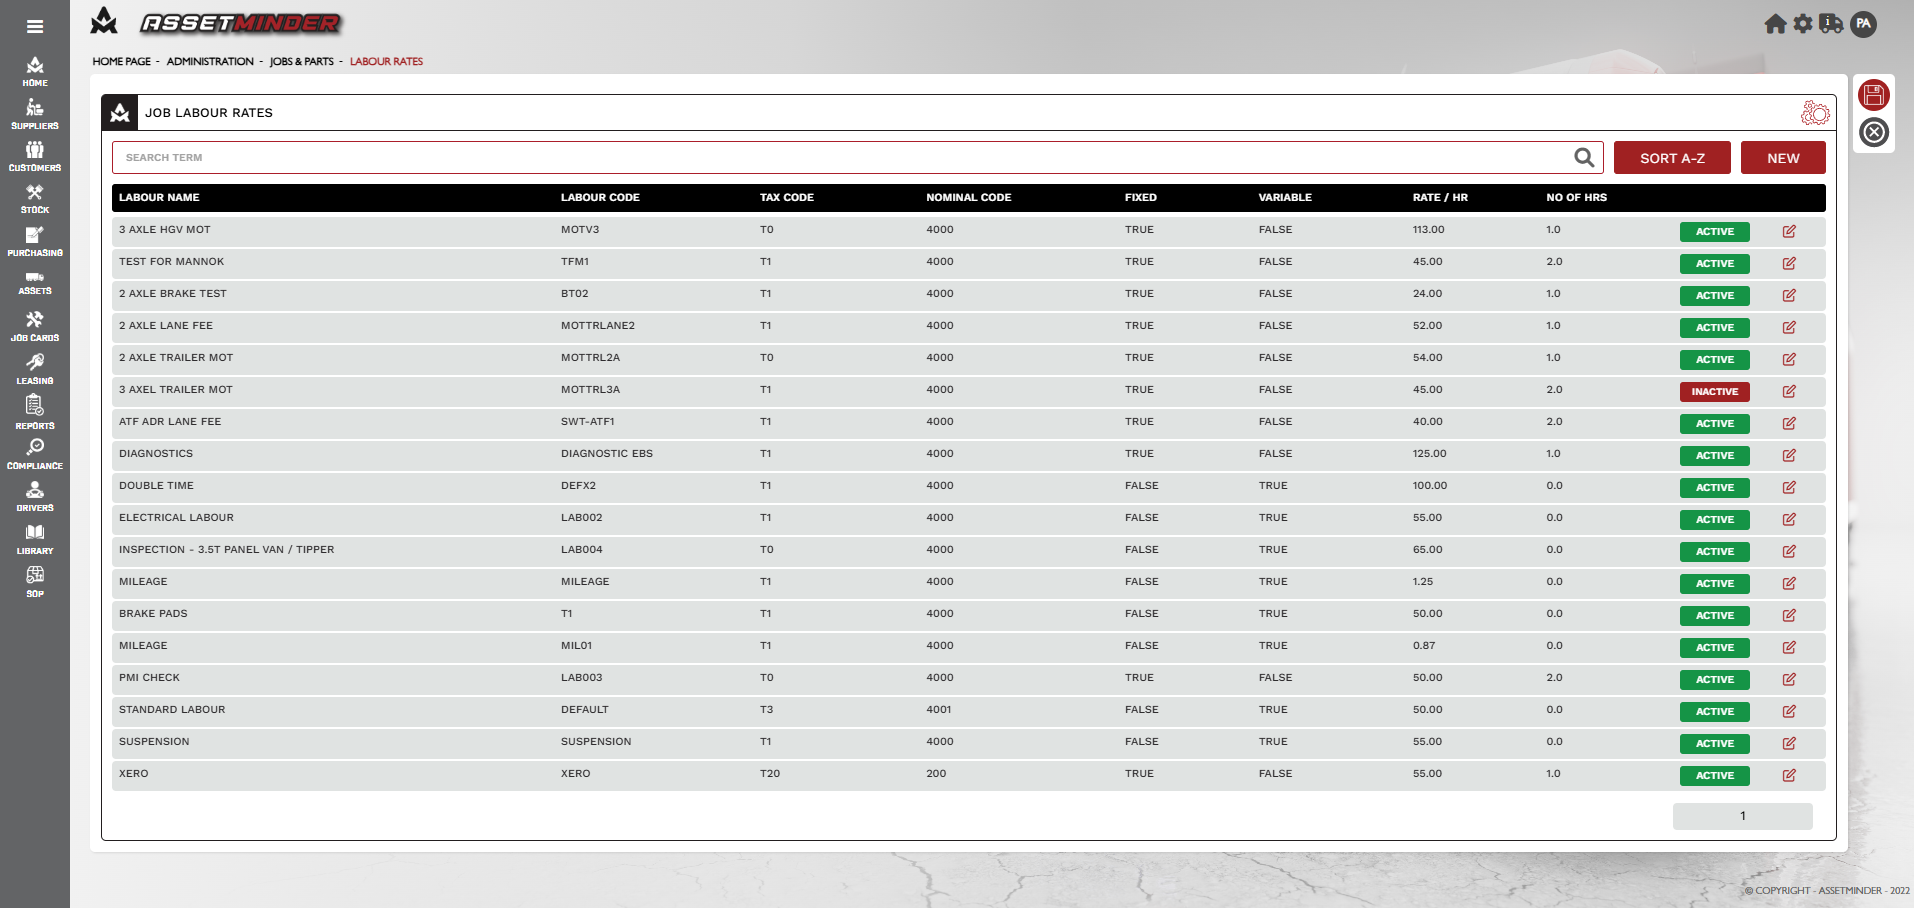1914x908 pixels.
Task: Click the circled X cancel icon
Action: [x=1873, y=132]
